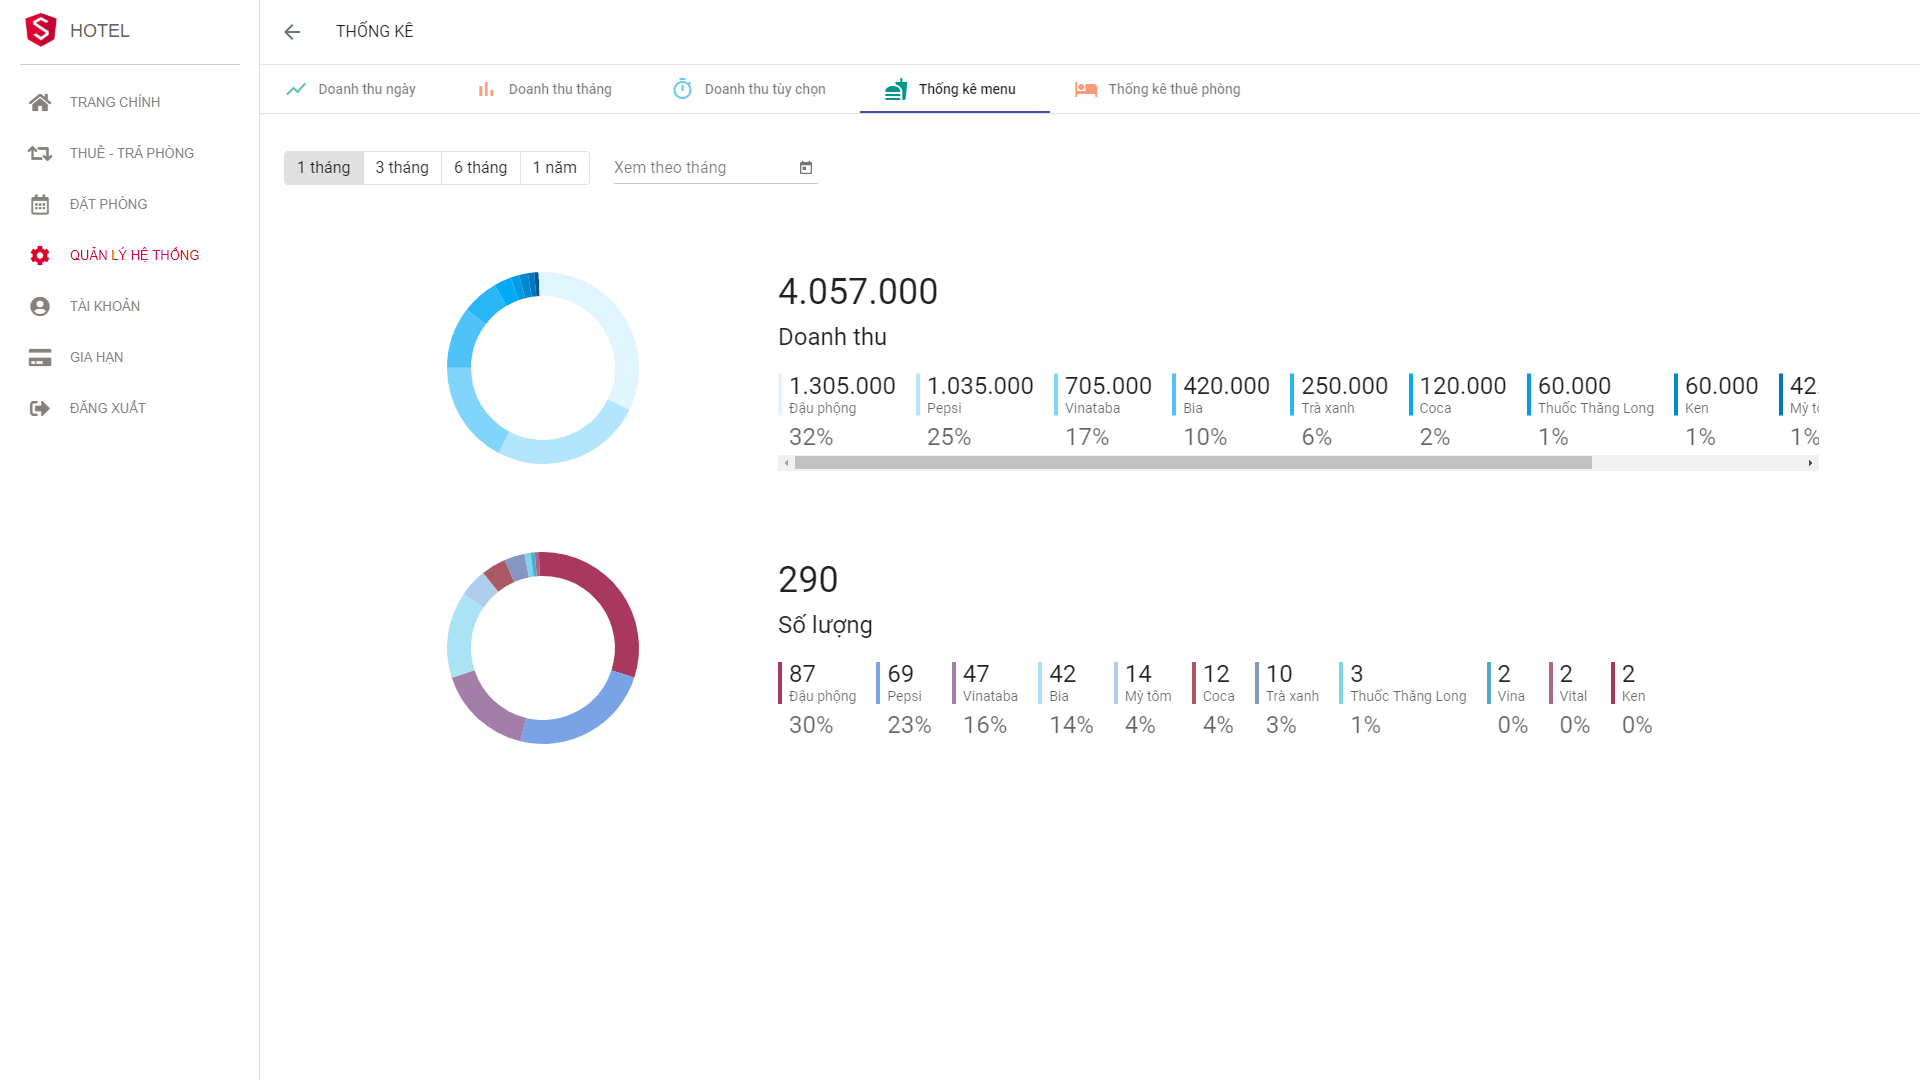The image size is (1920, 1080).
Task: Switch to the Doanh thu tháng tab
Action: click(545, 89)
